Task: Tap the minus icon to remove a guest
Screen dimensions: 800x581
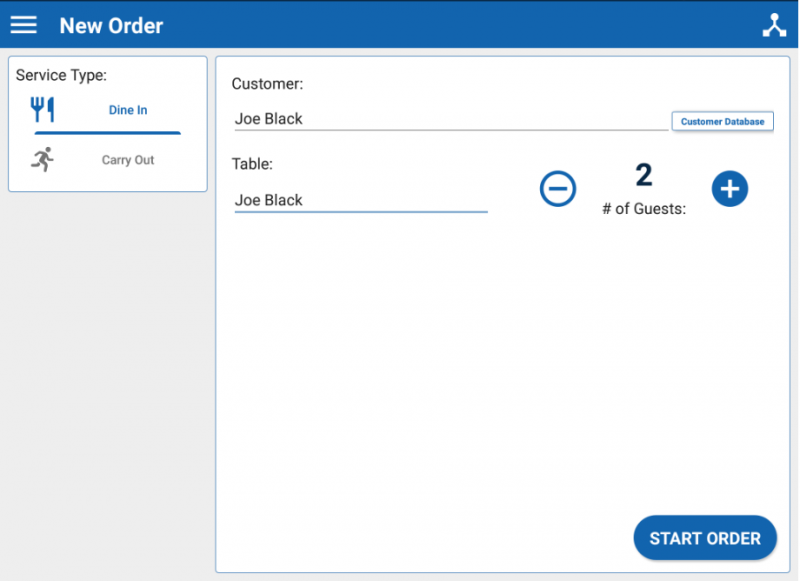Action: (x=558, y=188)
